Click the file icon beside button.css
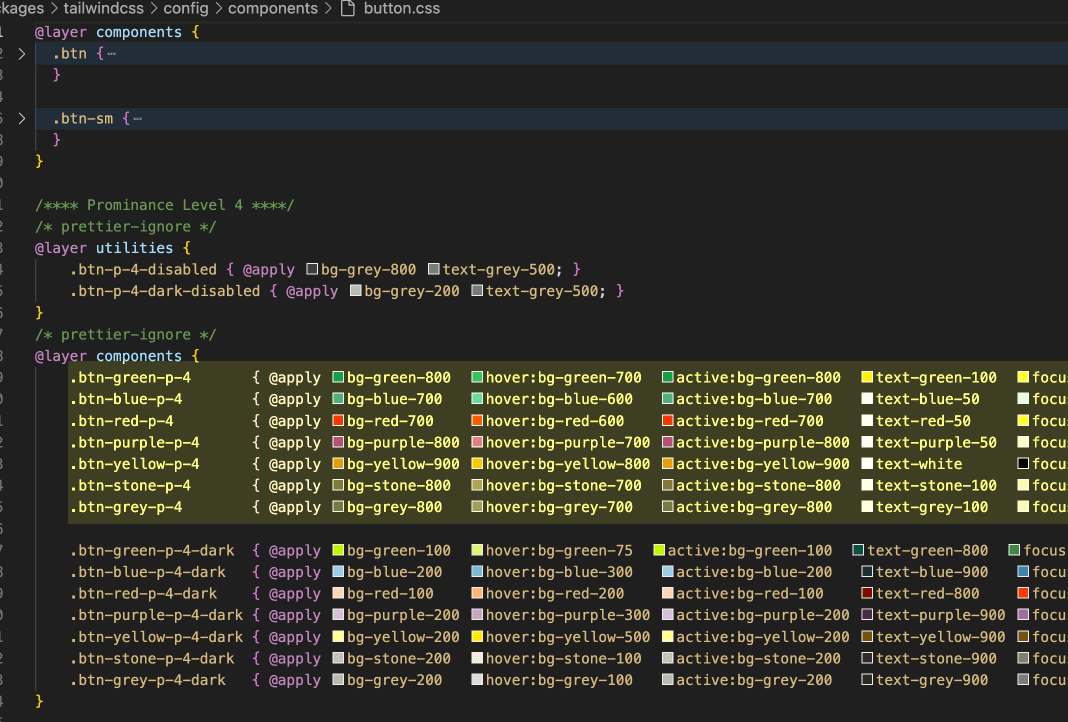This screenshot has height=722, width=1068. (x=347, y=9)
